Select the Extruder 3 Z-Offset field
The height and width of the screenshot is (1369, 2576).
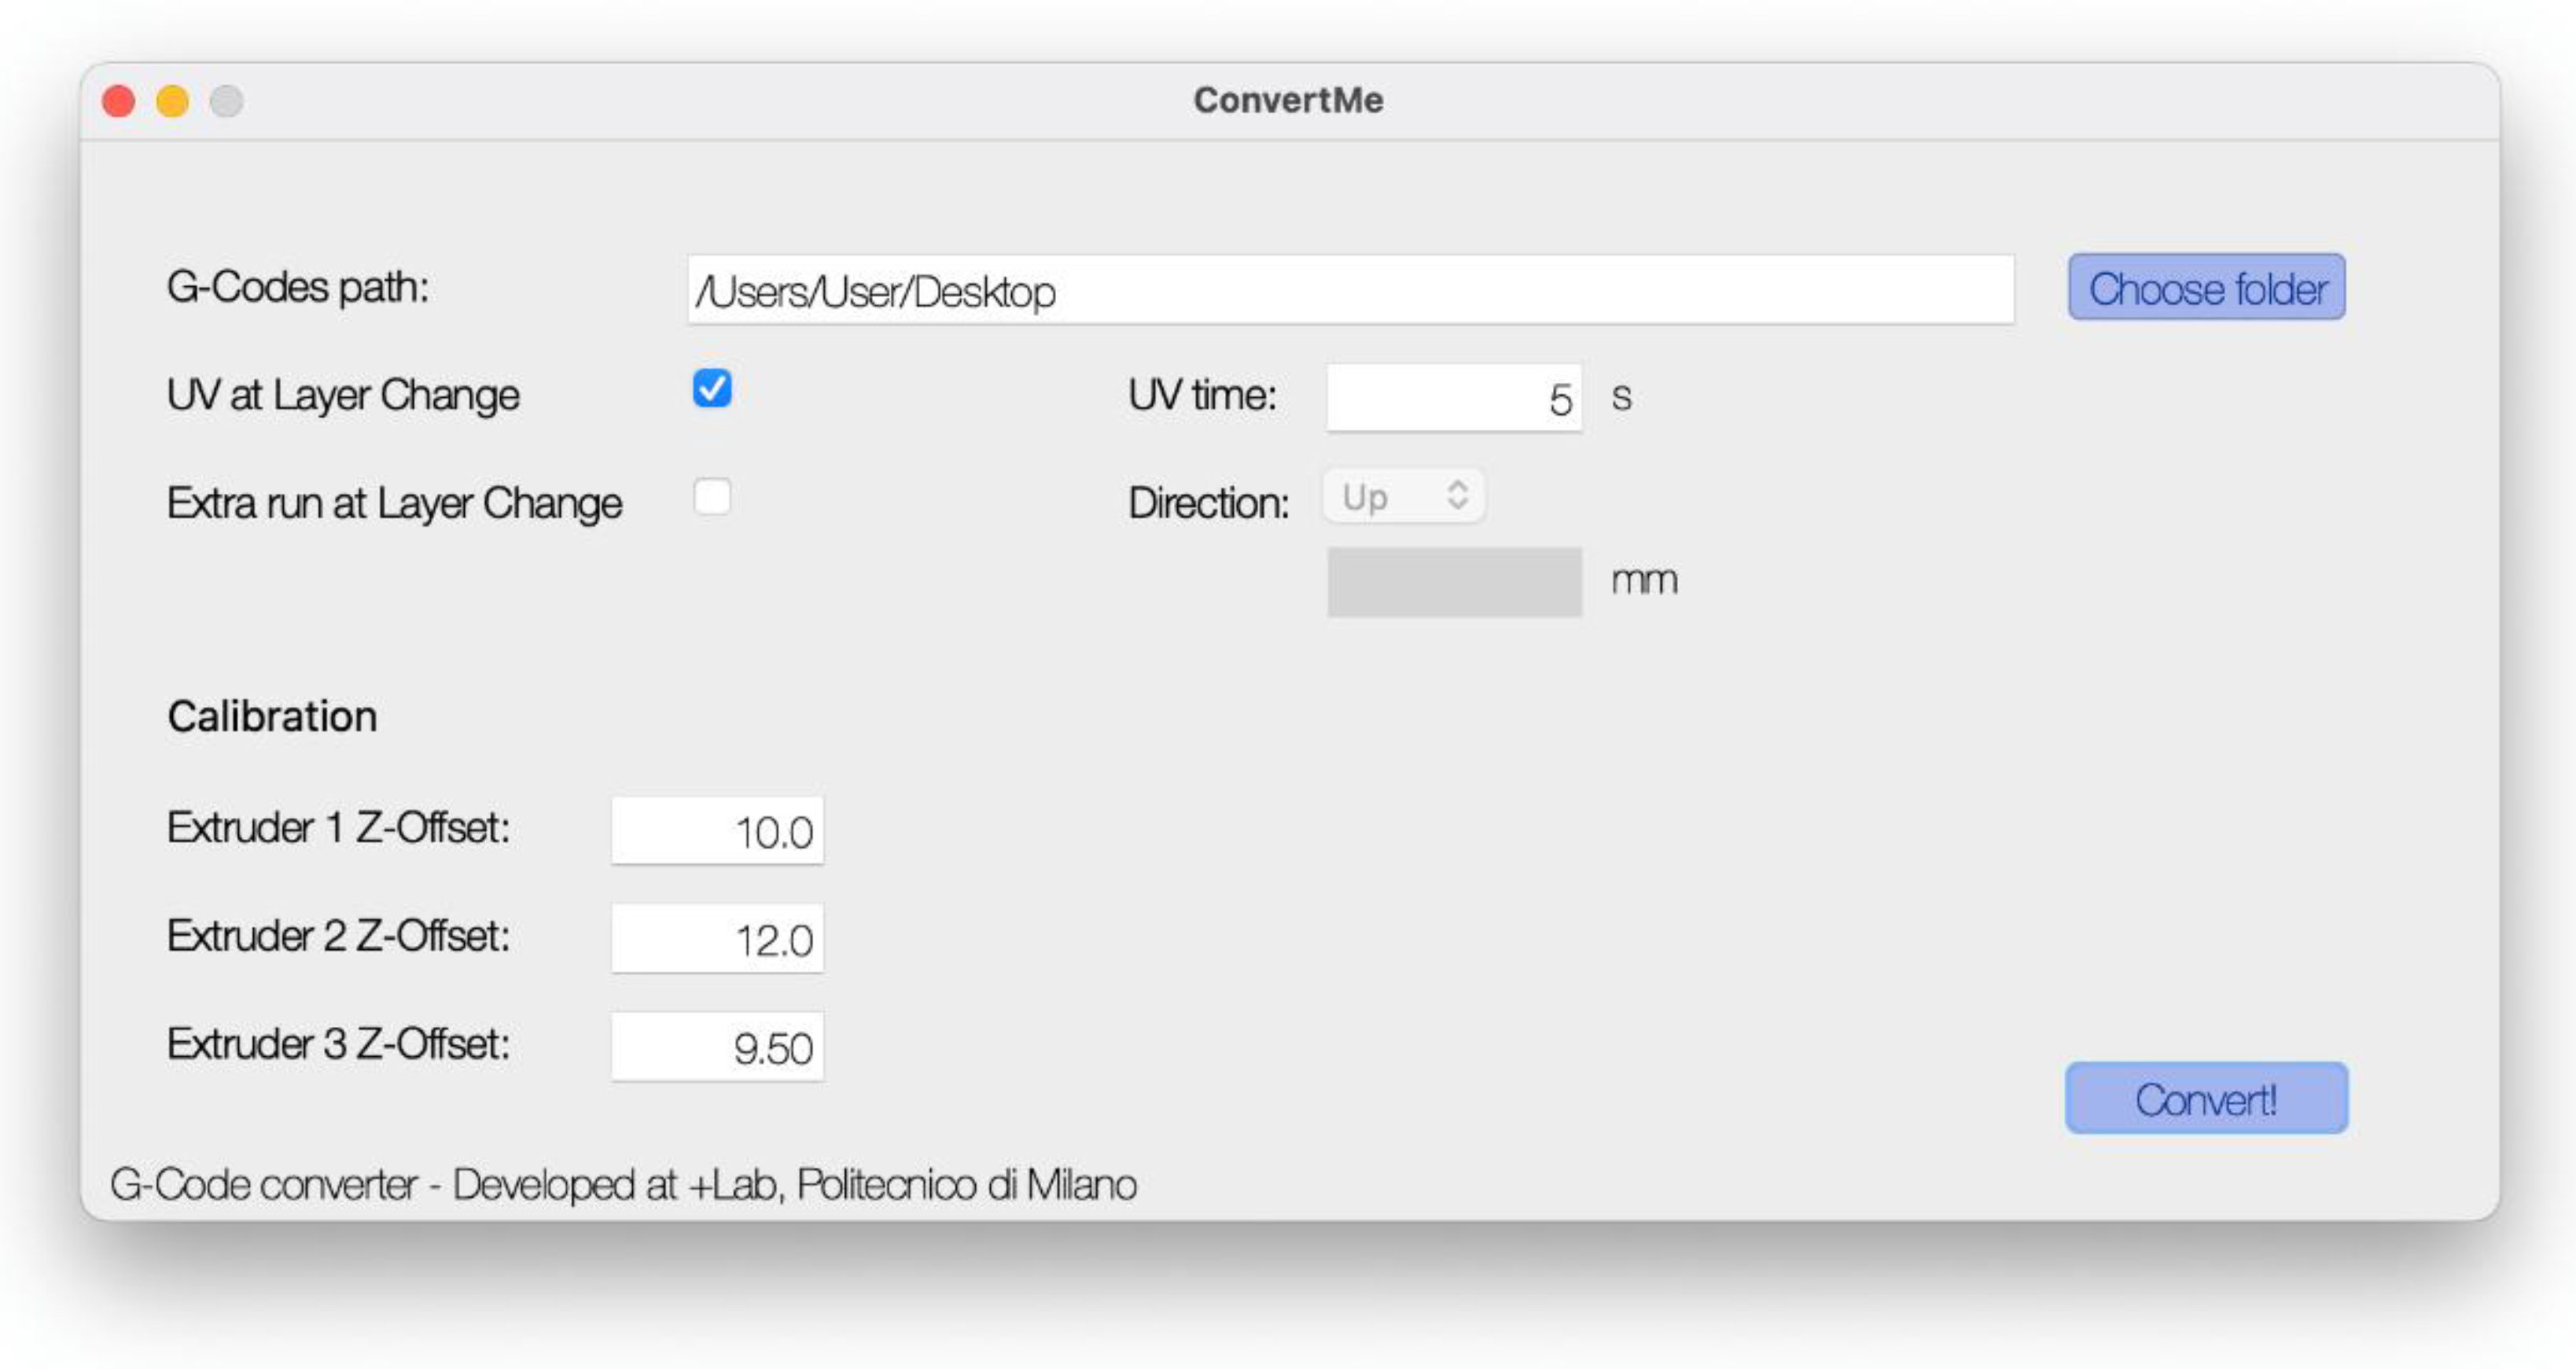[717, 1046]
